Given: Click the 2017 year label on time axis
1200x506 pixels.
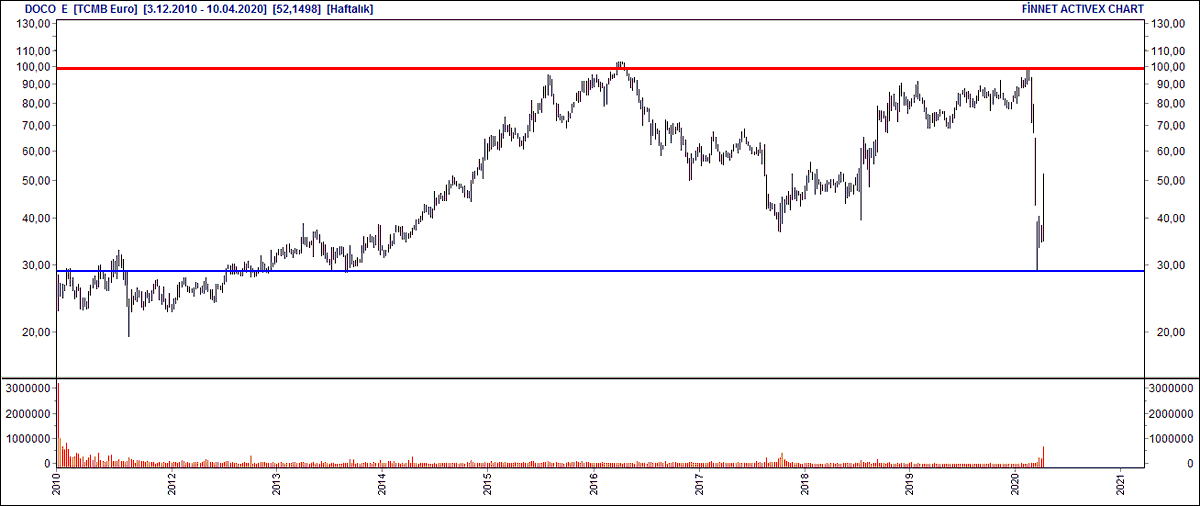Looking at the screenshot, I should point(700,485).
